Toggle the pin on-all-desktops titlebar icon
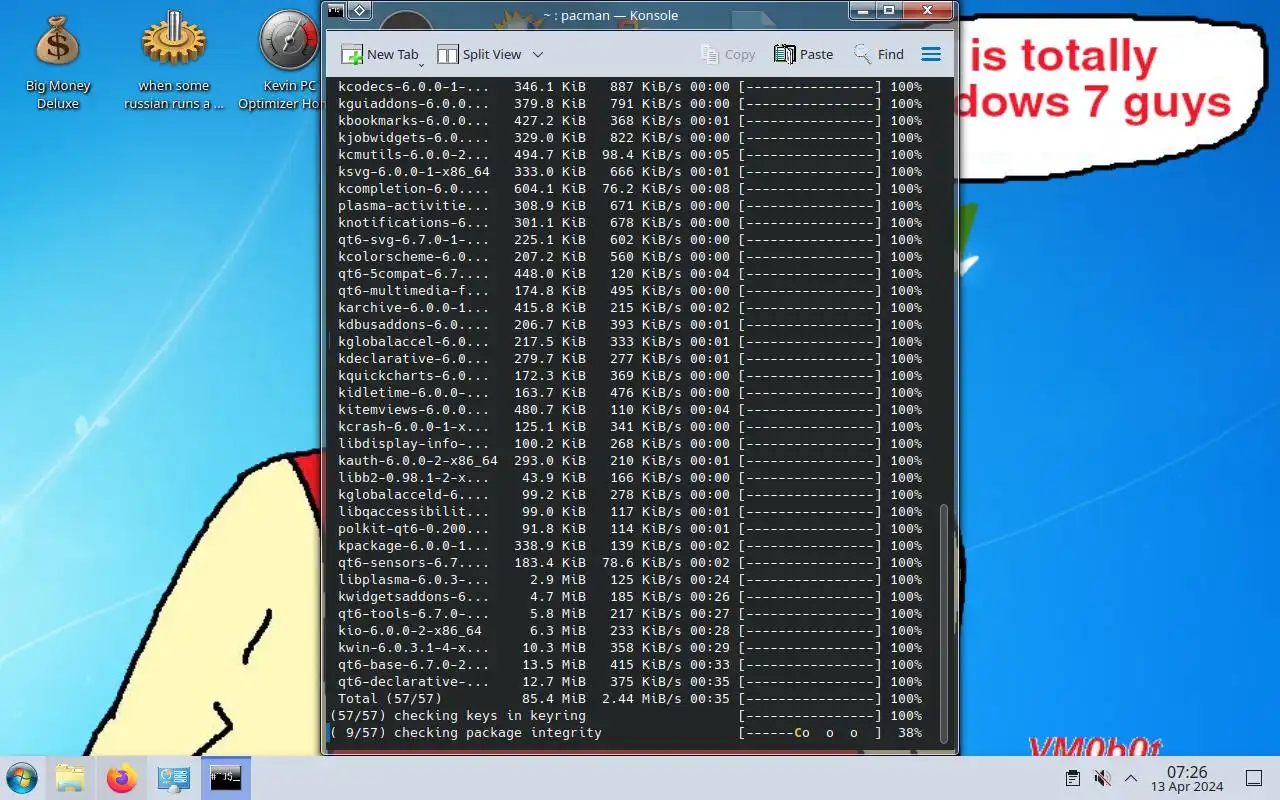Image resolution: width=1280 pixels, height=800 pixels. coord(360,11)
